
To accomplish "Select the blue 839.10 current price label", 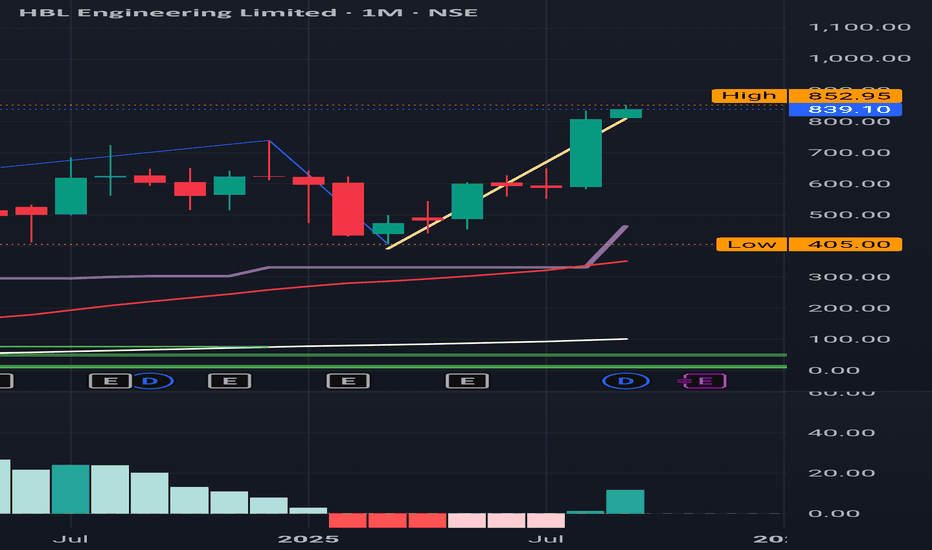I will tap(845, 109).
